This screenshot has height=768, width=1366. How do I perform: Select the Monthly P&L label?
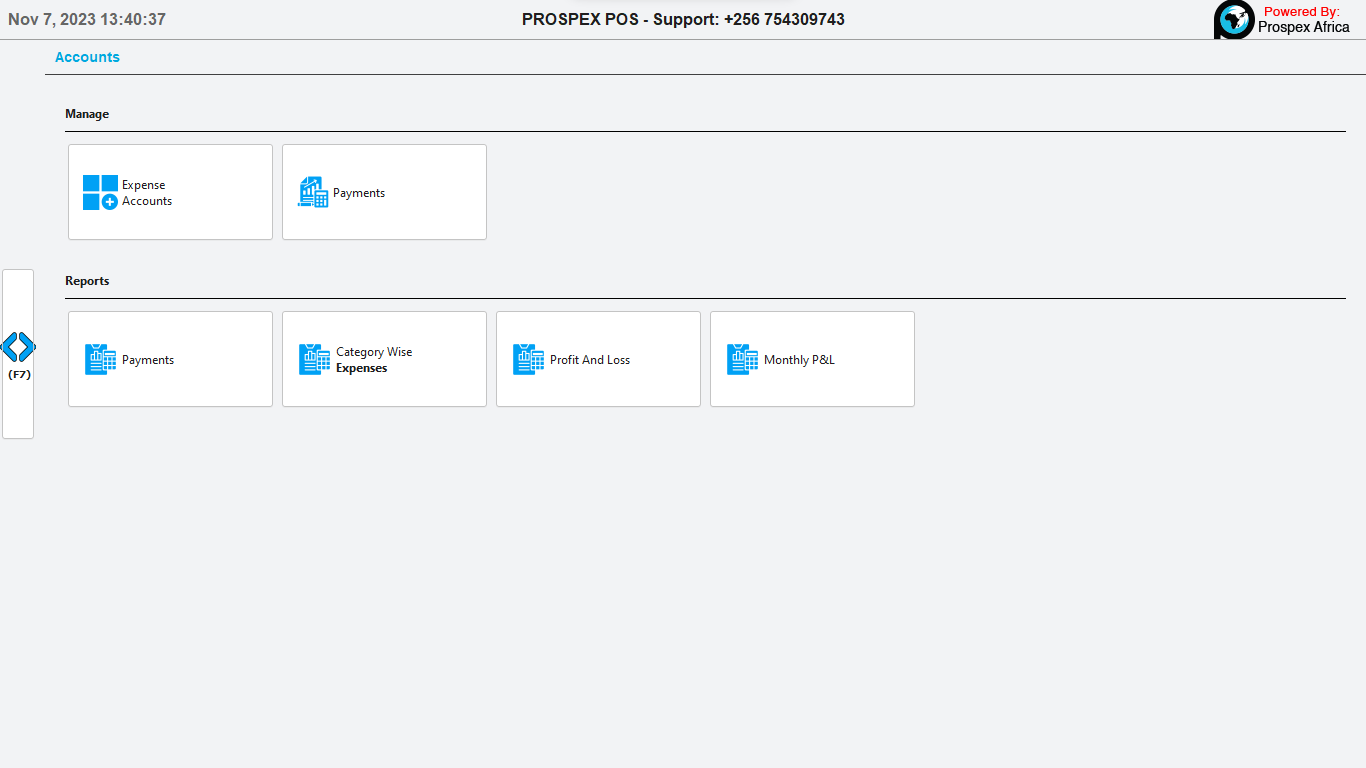tap(799, 360)
